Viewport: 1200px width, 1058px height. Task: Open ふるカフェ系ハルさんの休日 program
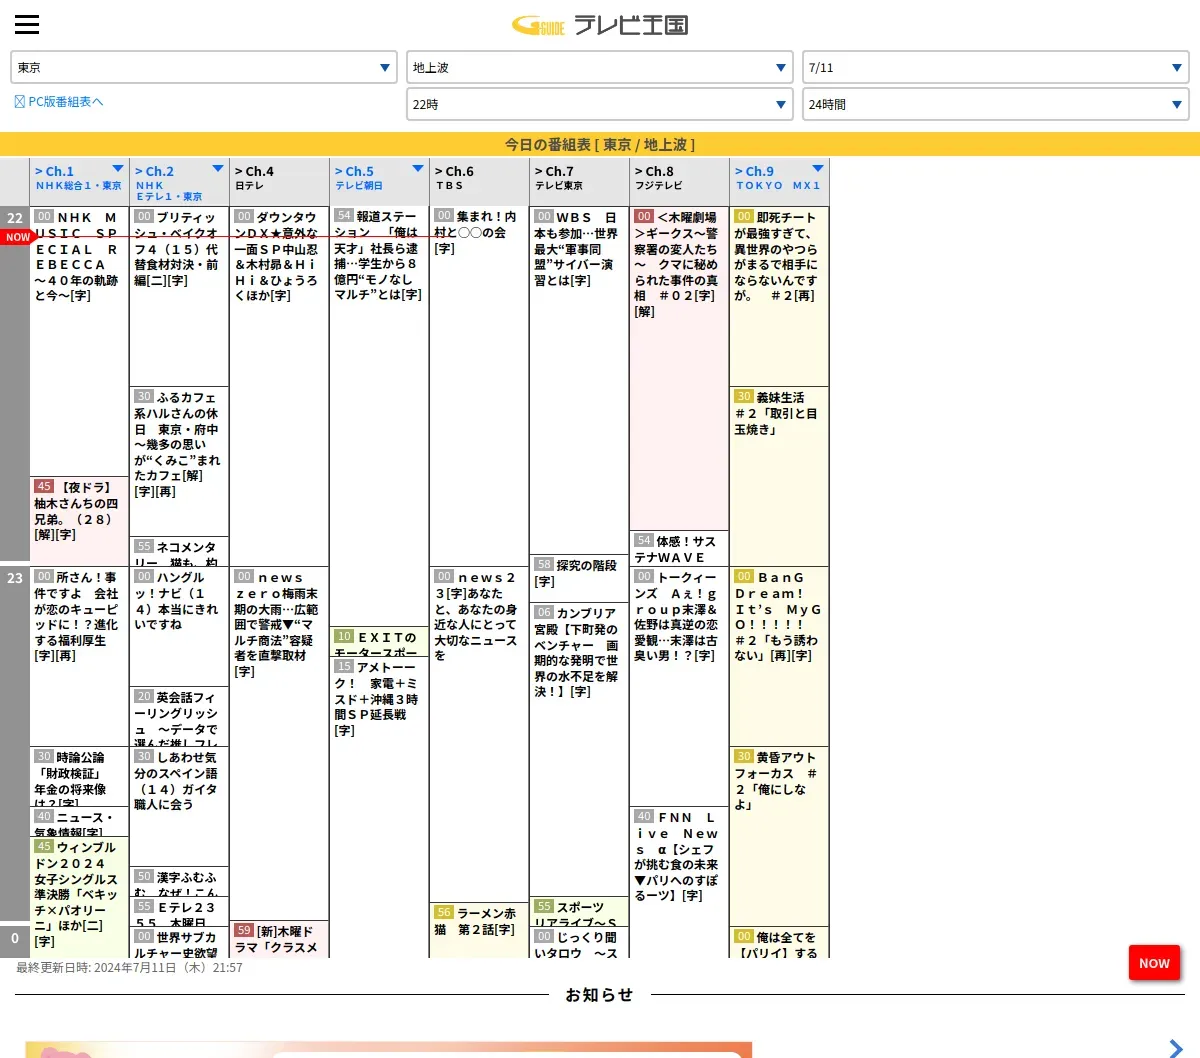click(179, 461)
